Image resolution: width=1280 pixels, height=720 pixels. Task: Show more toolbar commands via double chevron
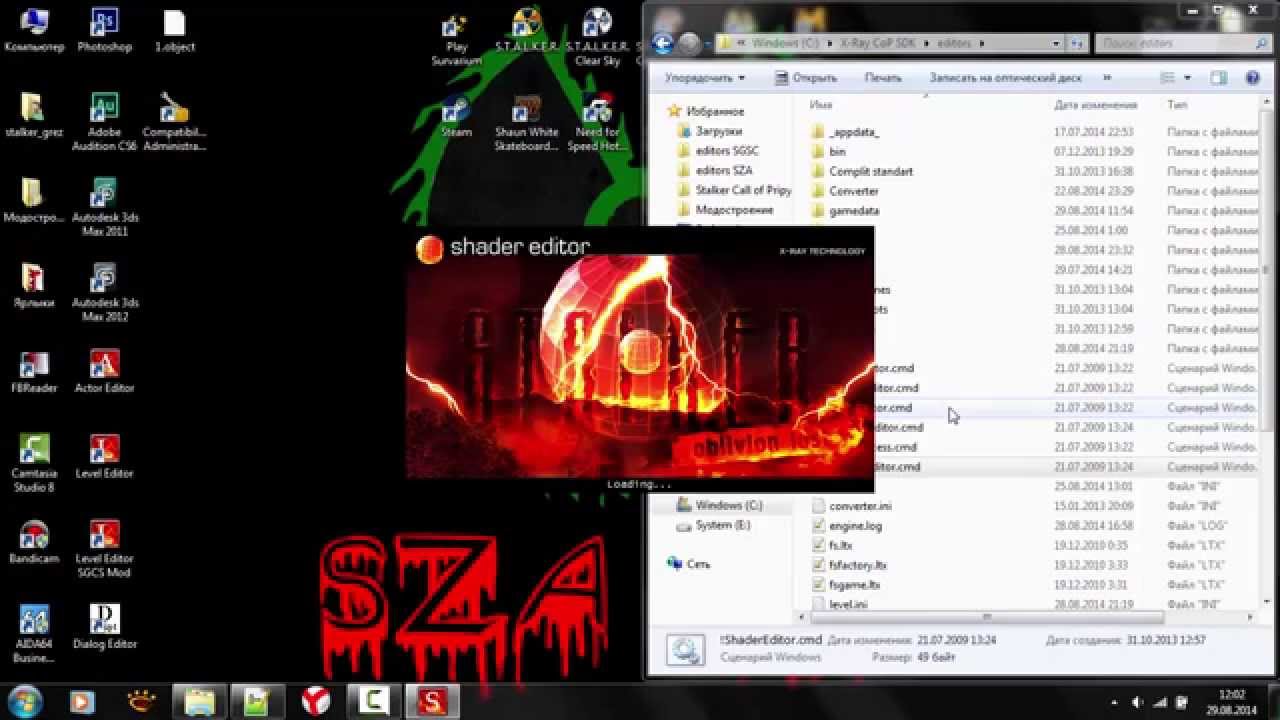click(x=1107, y=77)
